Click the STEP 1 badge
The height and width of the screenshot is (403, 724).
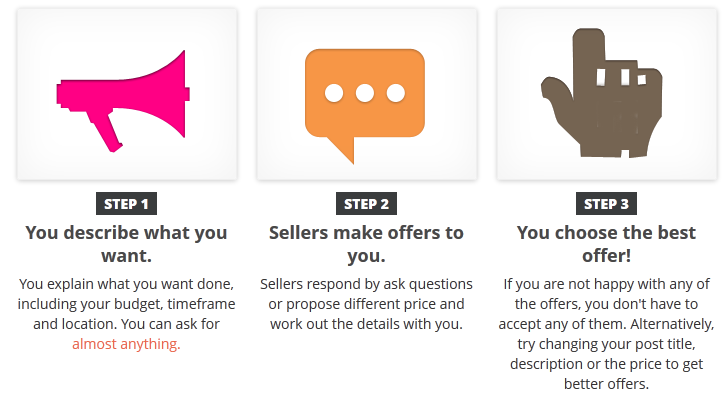(126, 204)
